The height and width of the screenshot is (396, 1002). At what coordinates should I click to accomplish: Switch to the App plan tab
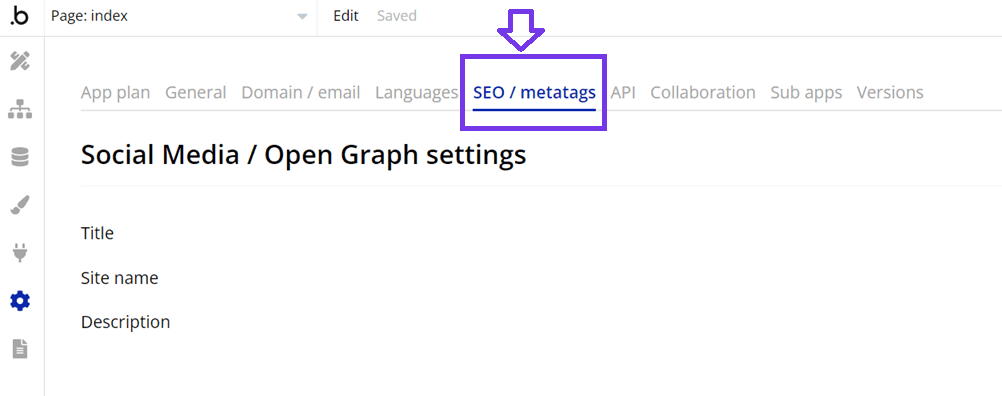[116, 93]
